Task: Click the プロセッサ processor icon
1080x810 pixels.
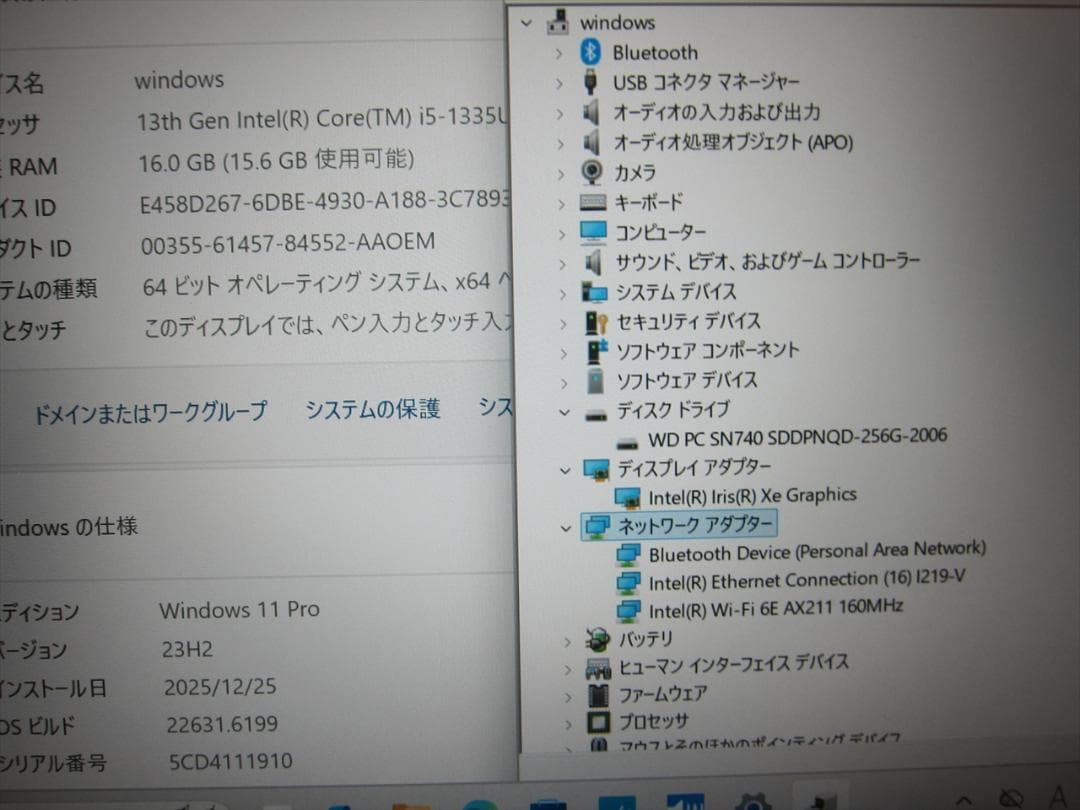Action: coord(598,723)
